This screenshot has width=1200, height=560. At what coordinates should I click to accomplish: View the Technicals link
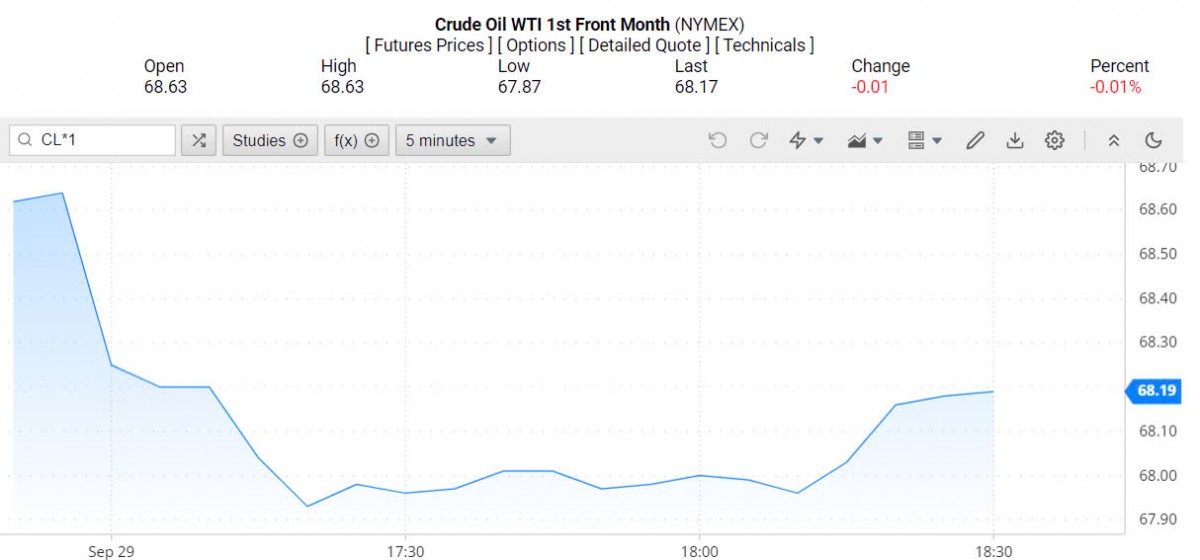(x=764, y=45)
